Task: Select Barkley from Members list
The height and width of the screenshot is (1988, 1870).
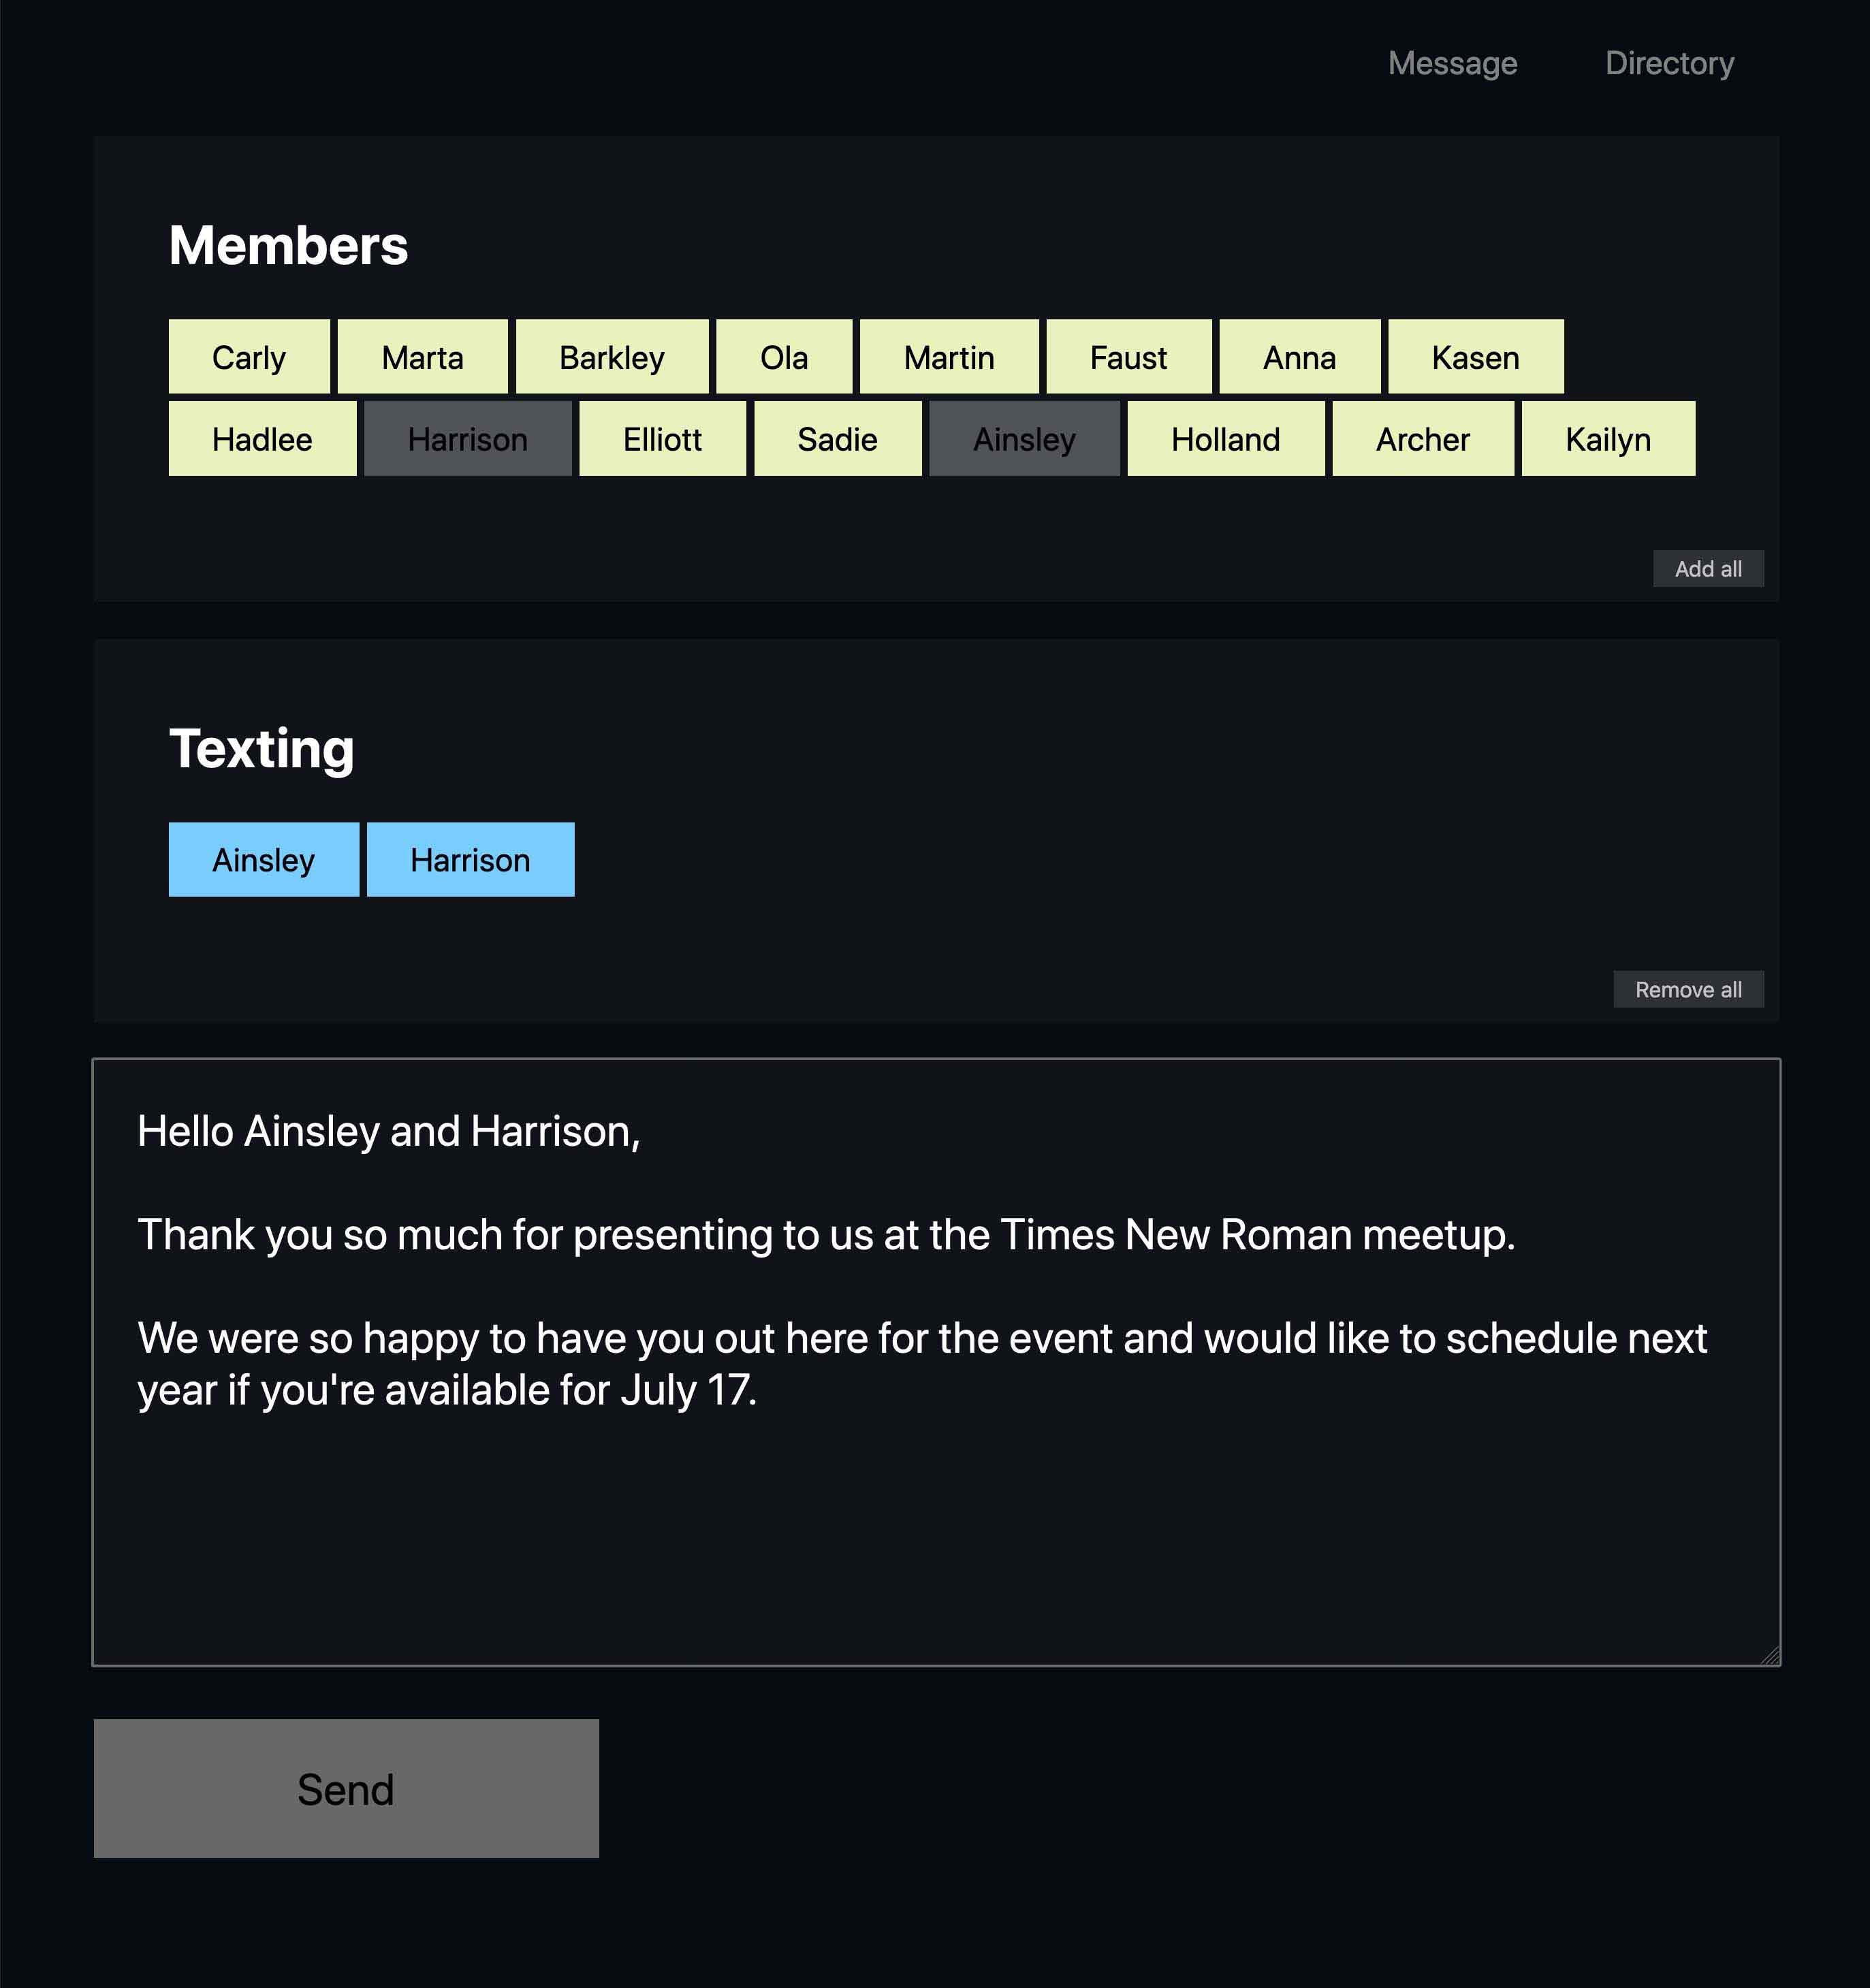Action: pos(612,359)
